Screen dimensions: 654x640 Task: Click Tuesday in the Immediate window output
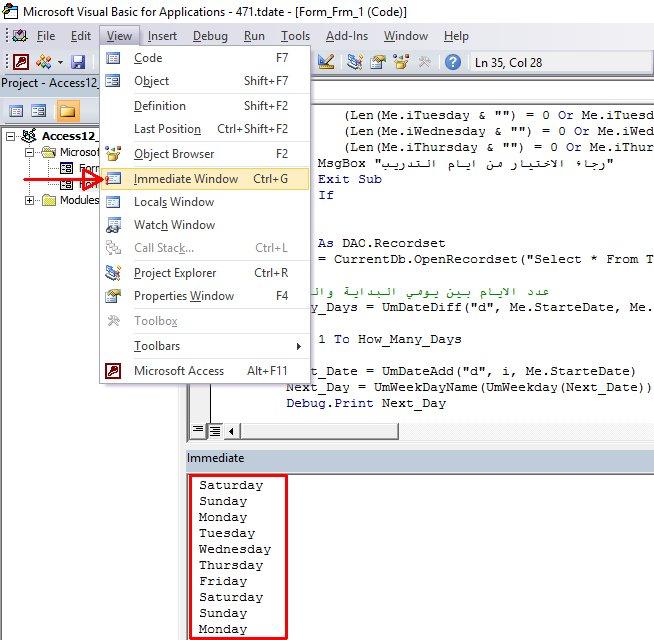click(227, 534)
